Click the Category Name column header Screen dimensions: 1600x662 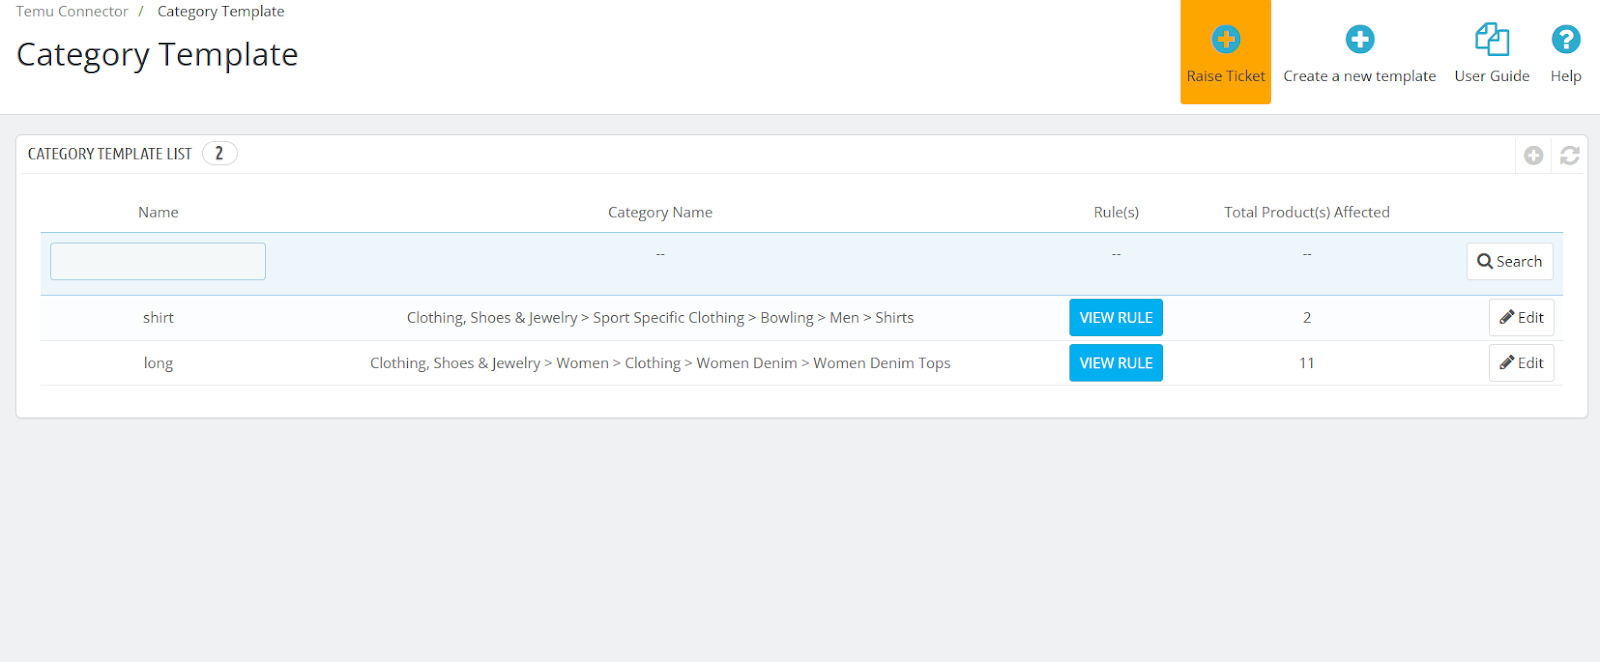[660, 212]
